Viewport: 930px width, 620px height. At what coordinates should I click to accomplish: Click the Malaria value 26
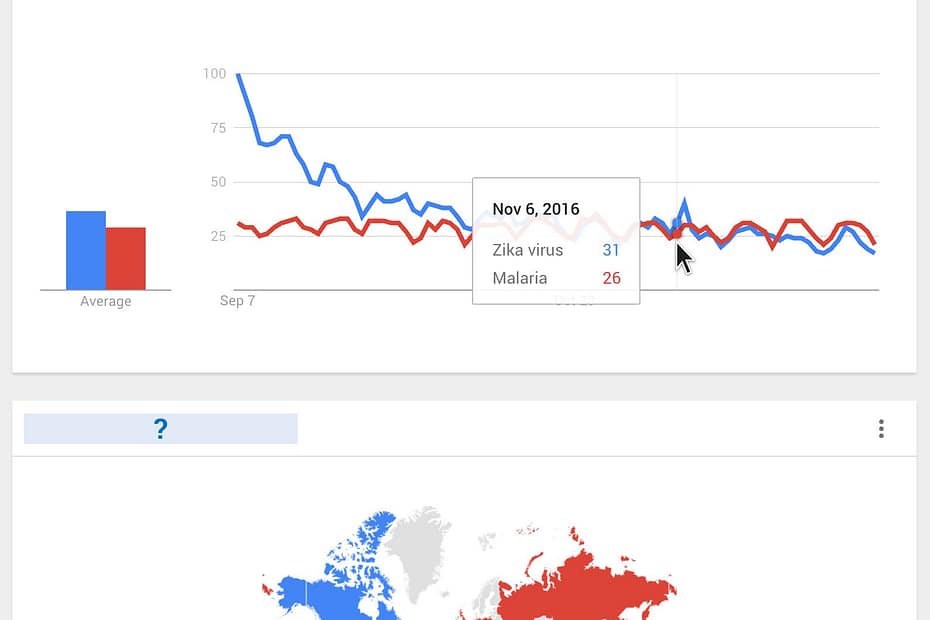(611, 278)
